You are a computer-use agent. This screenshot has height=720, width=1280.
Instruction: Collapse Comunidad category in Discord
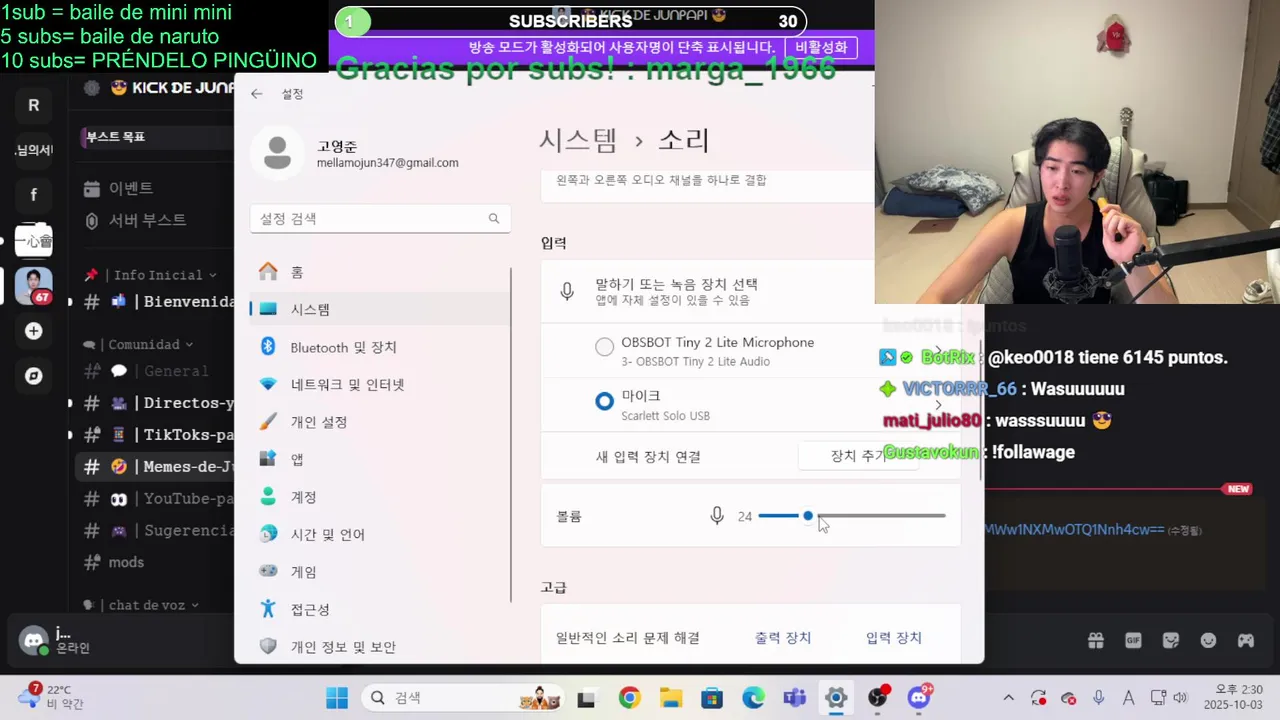(140, 344)
